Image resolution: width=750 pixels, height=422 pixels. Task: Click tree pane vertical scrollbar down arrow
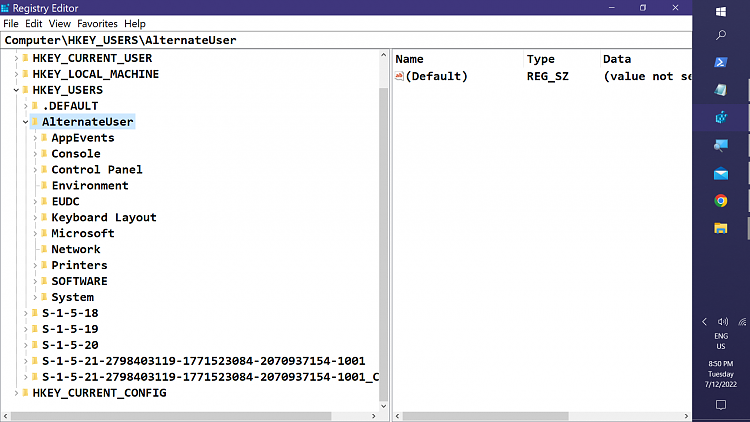(x=384, y=406)
